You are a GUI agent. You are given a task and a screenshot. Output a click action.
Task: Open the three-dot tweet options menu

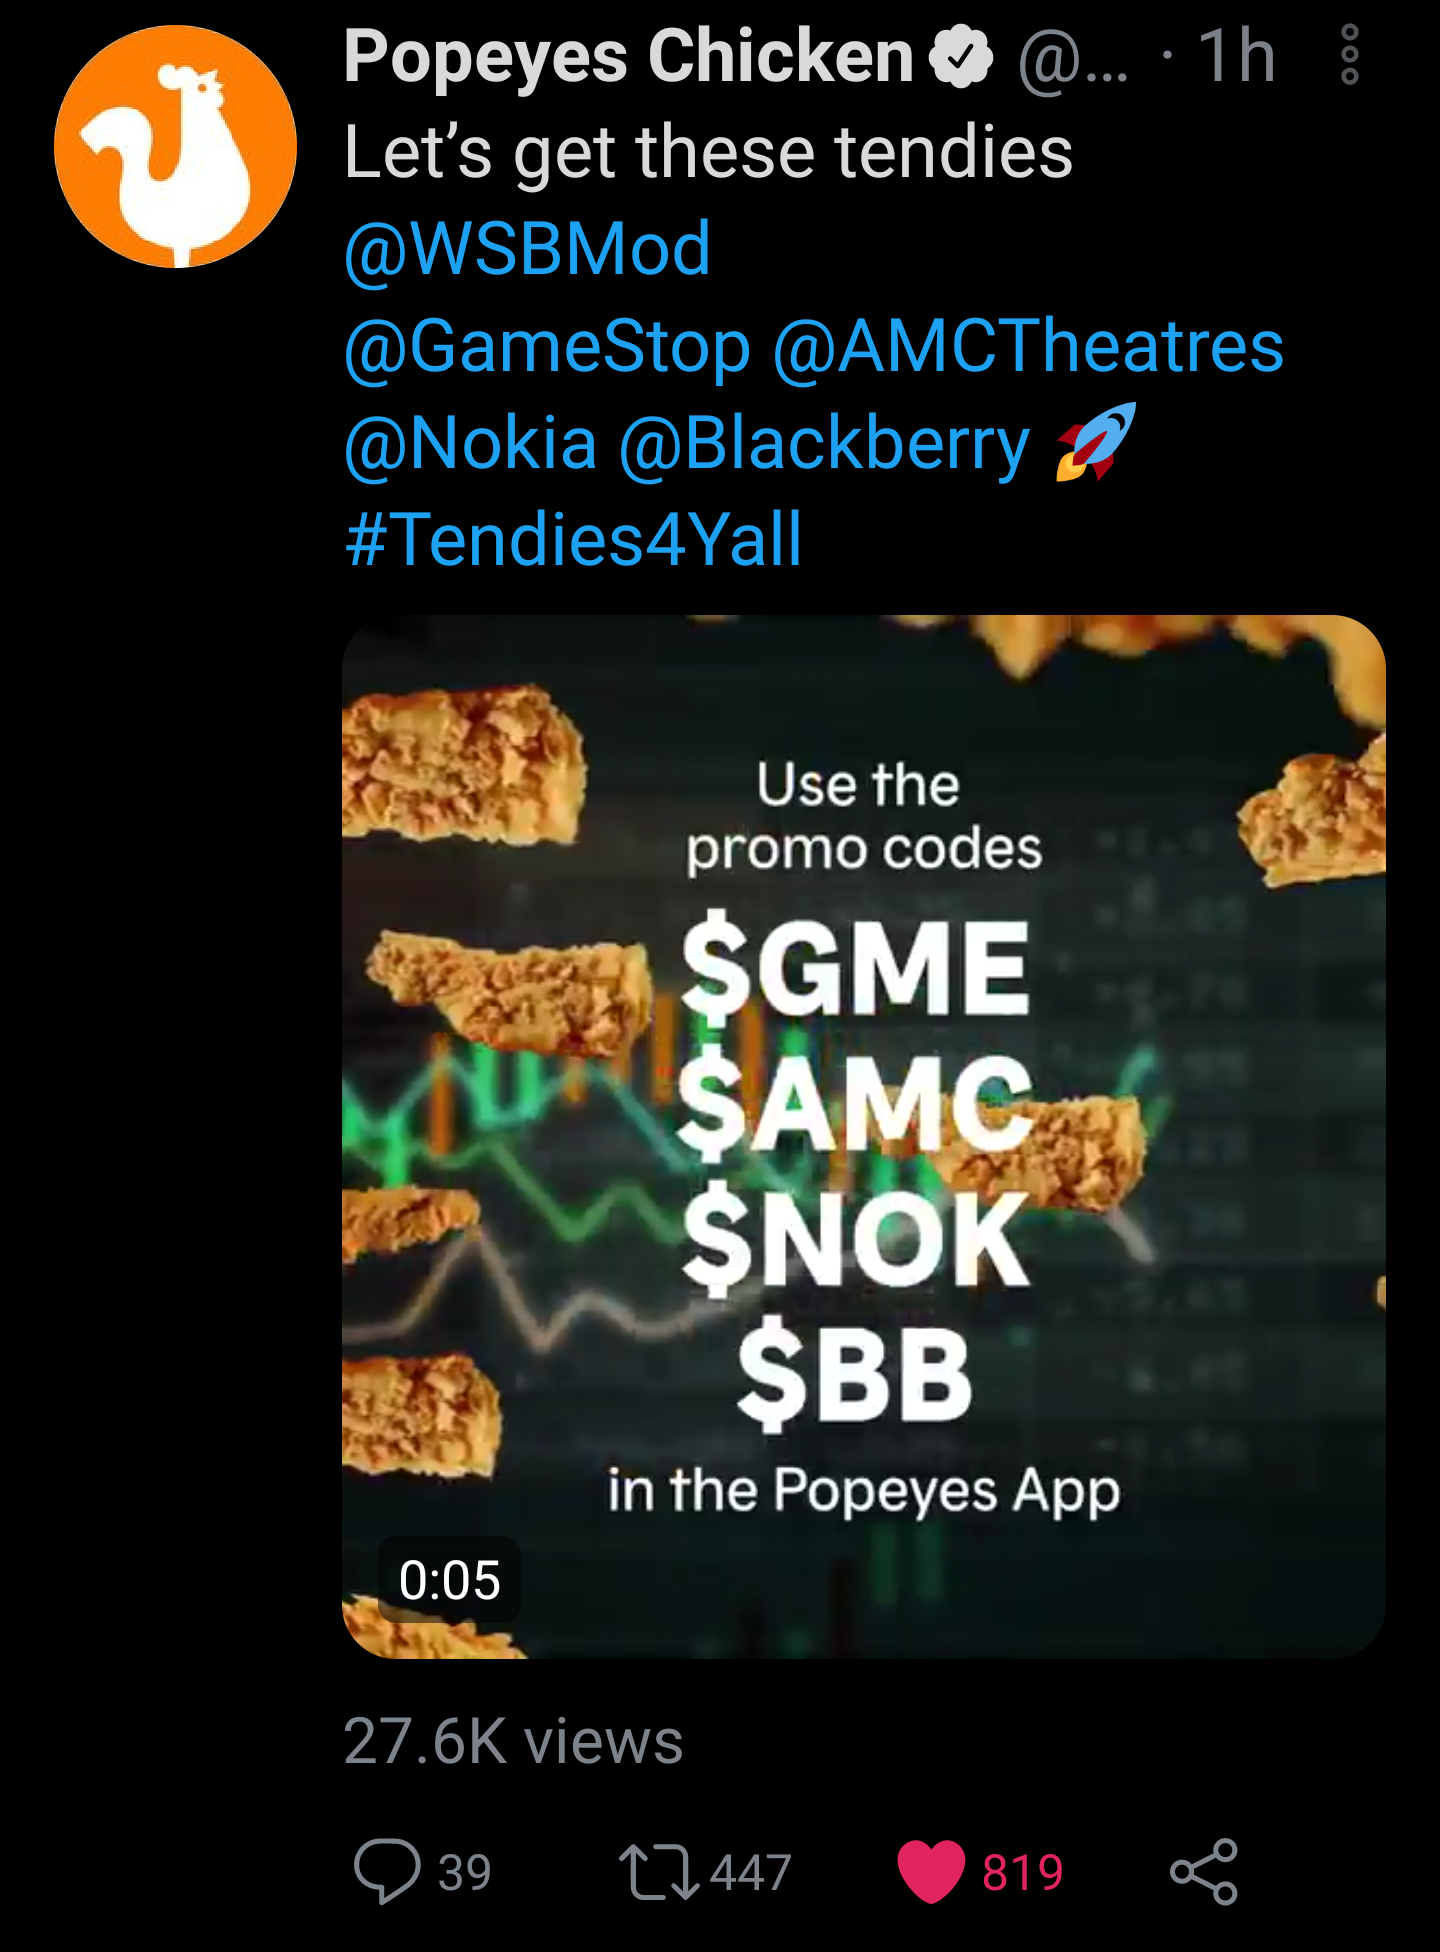click(x=1349, y=55)
